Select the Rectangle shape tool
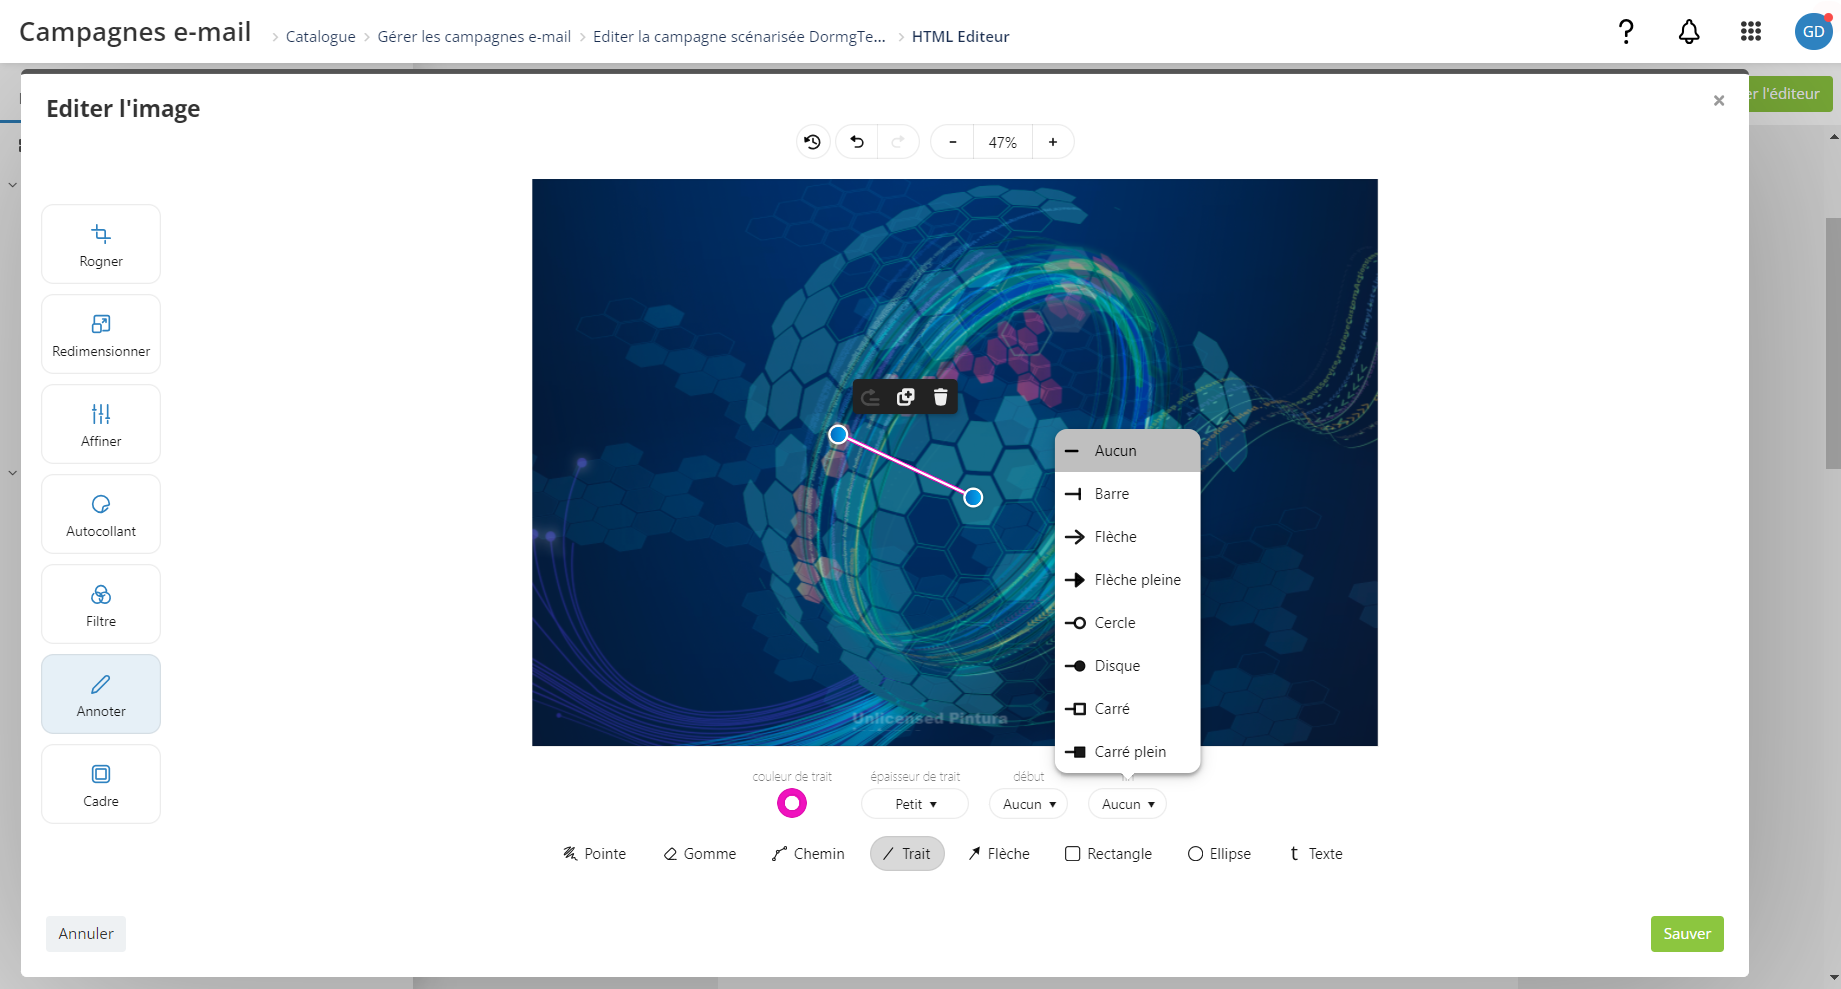 tap(1108, 854)
